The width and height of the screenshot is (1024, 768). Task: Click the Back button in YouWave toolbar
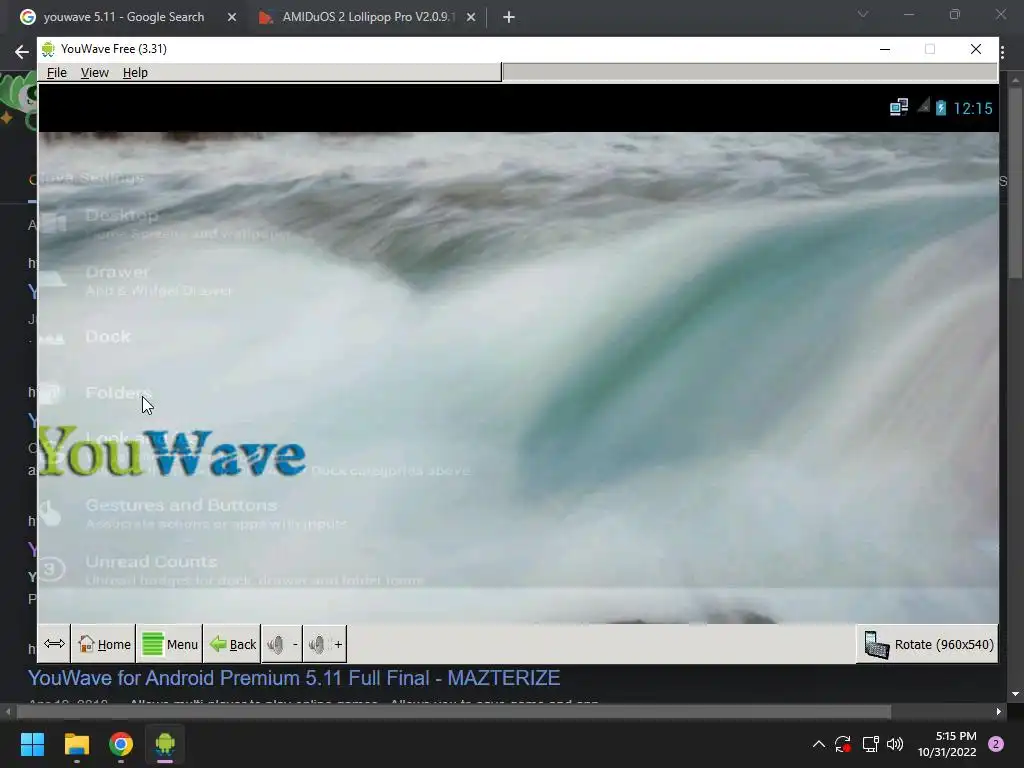pyautogui.click(x=232, y=644)
